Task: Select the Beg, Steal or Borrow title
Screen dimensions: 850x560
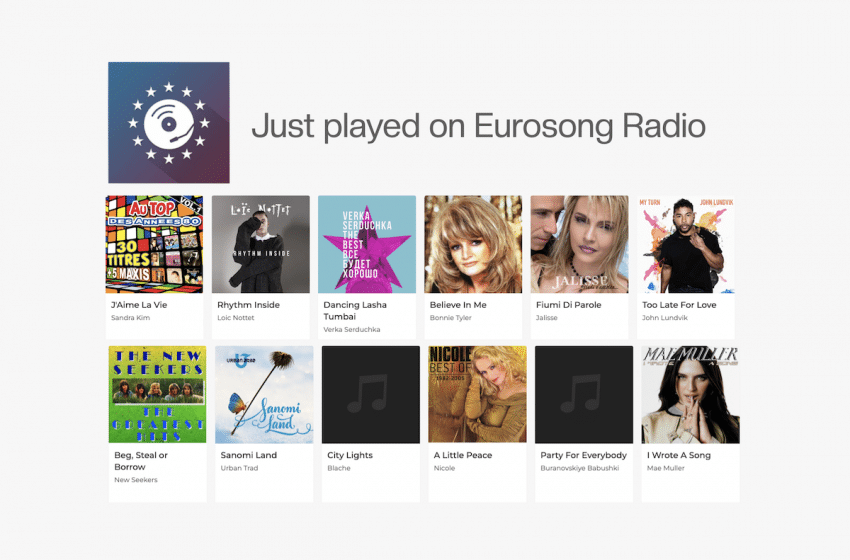Action: 141,461
